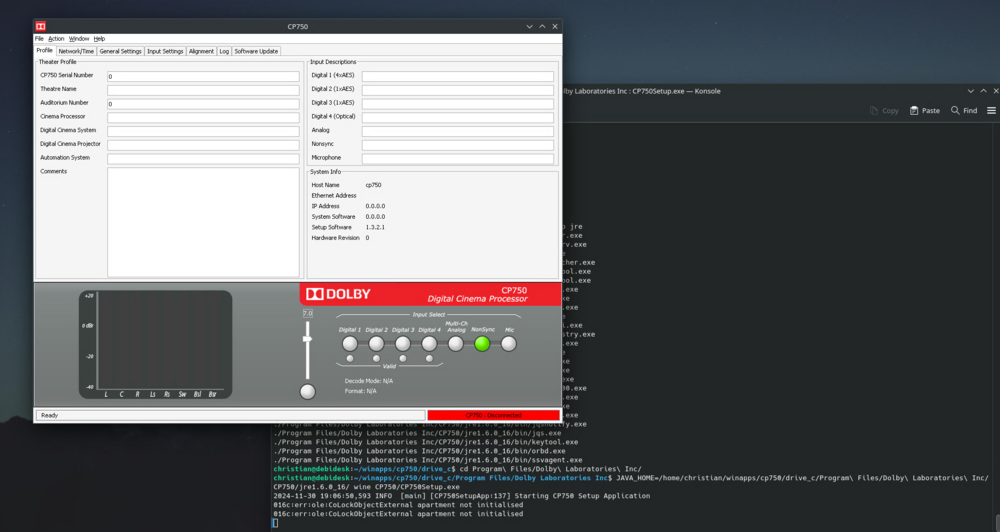The width and height of the screenshot is (1000, 532).
Task: Select the Multi-Ch Analog input button
Action: [x=456, y=344]
